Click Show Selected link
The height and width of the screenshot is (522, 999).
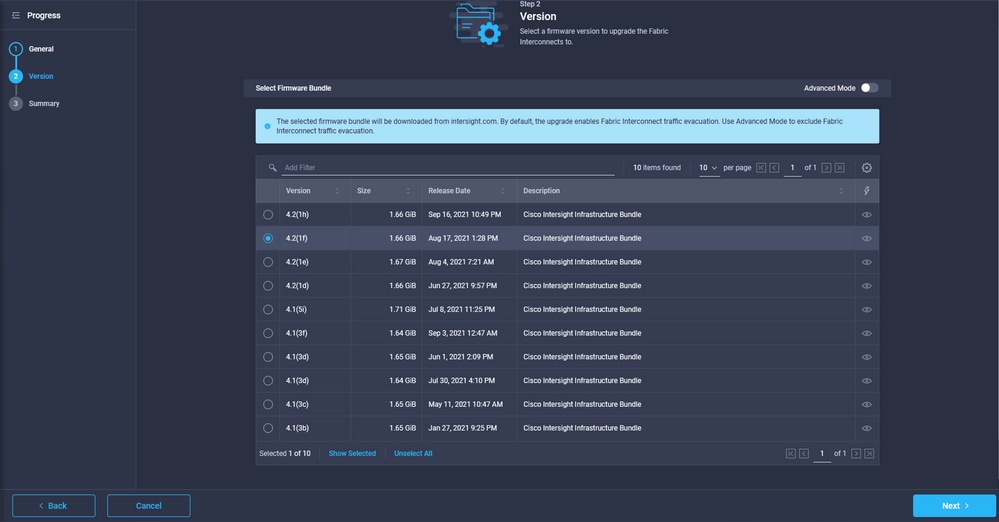(x=352, y=453)
